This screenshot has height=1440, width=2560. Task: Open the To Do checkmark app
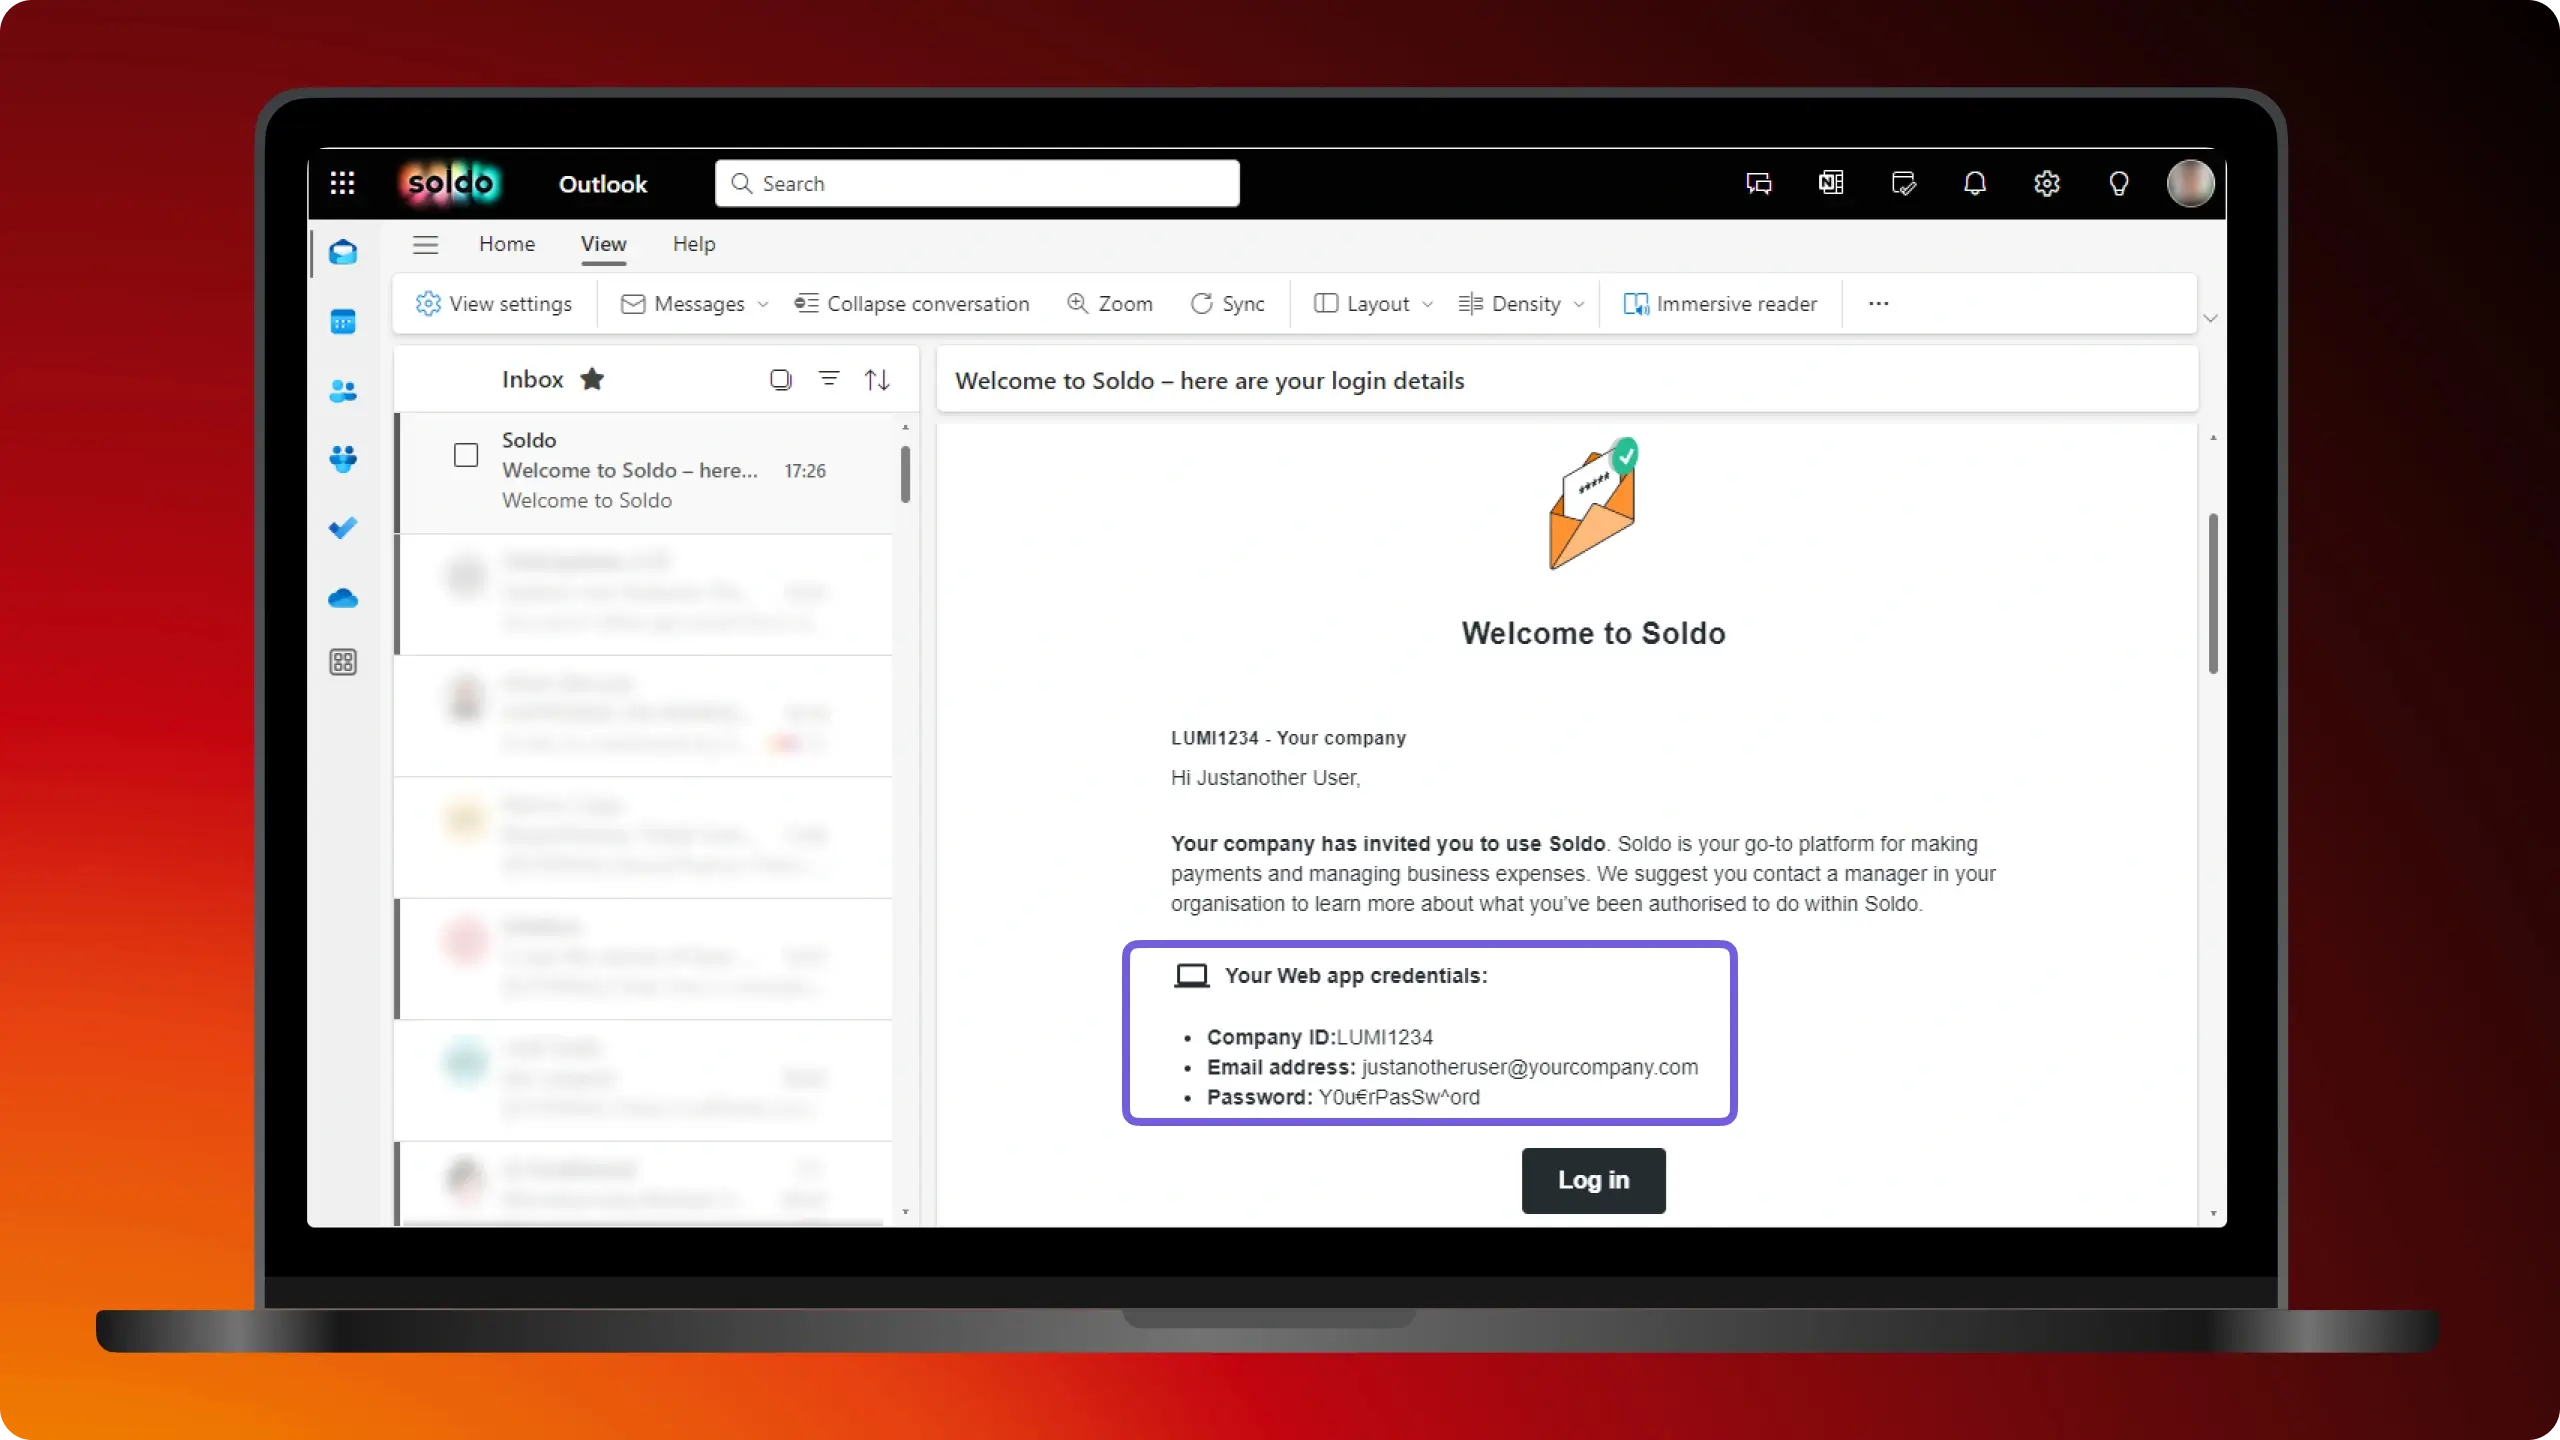(x=343, y=528)
